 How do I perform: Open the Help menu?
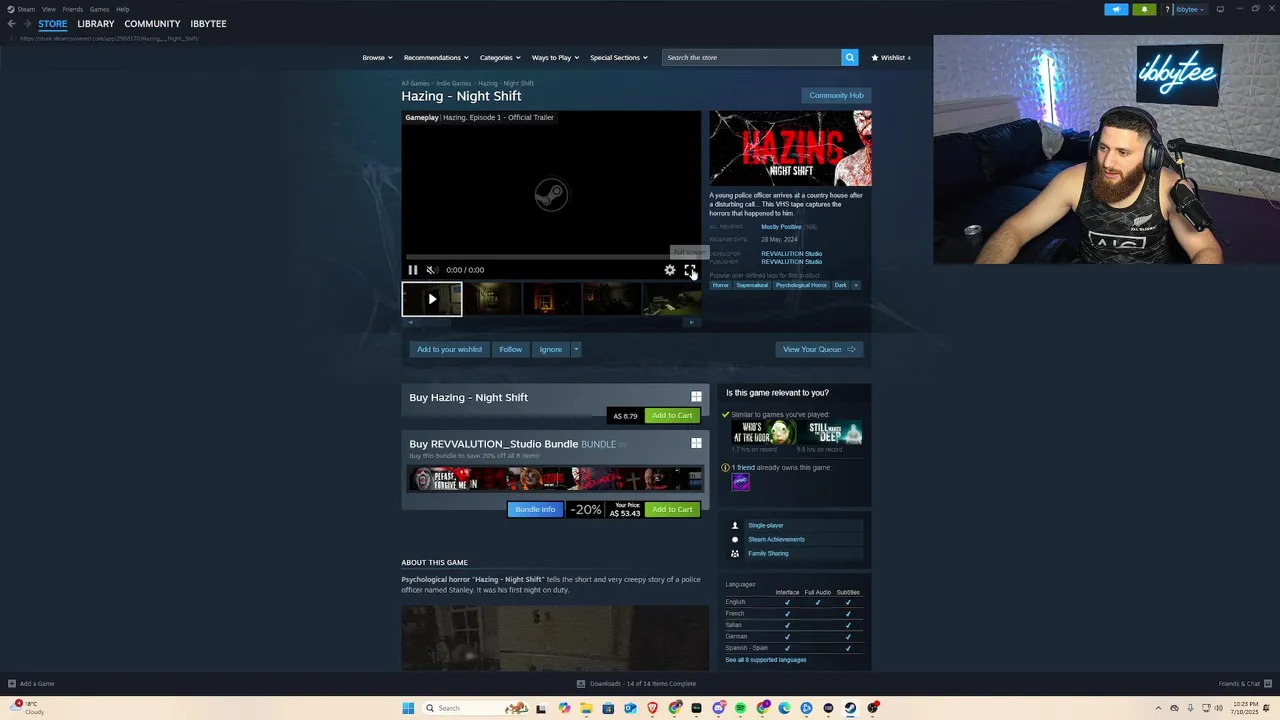(x=122, y=9)
